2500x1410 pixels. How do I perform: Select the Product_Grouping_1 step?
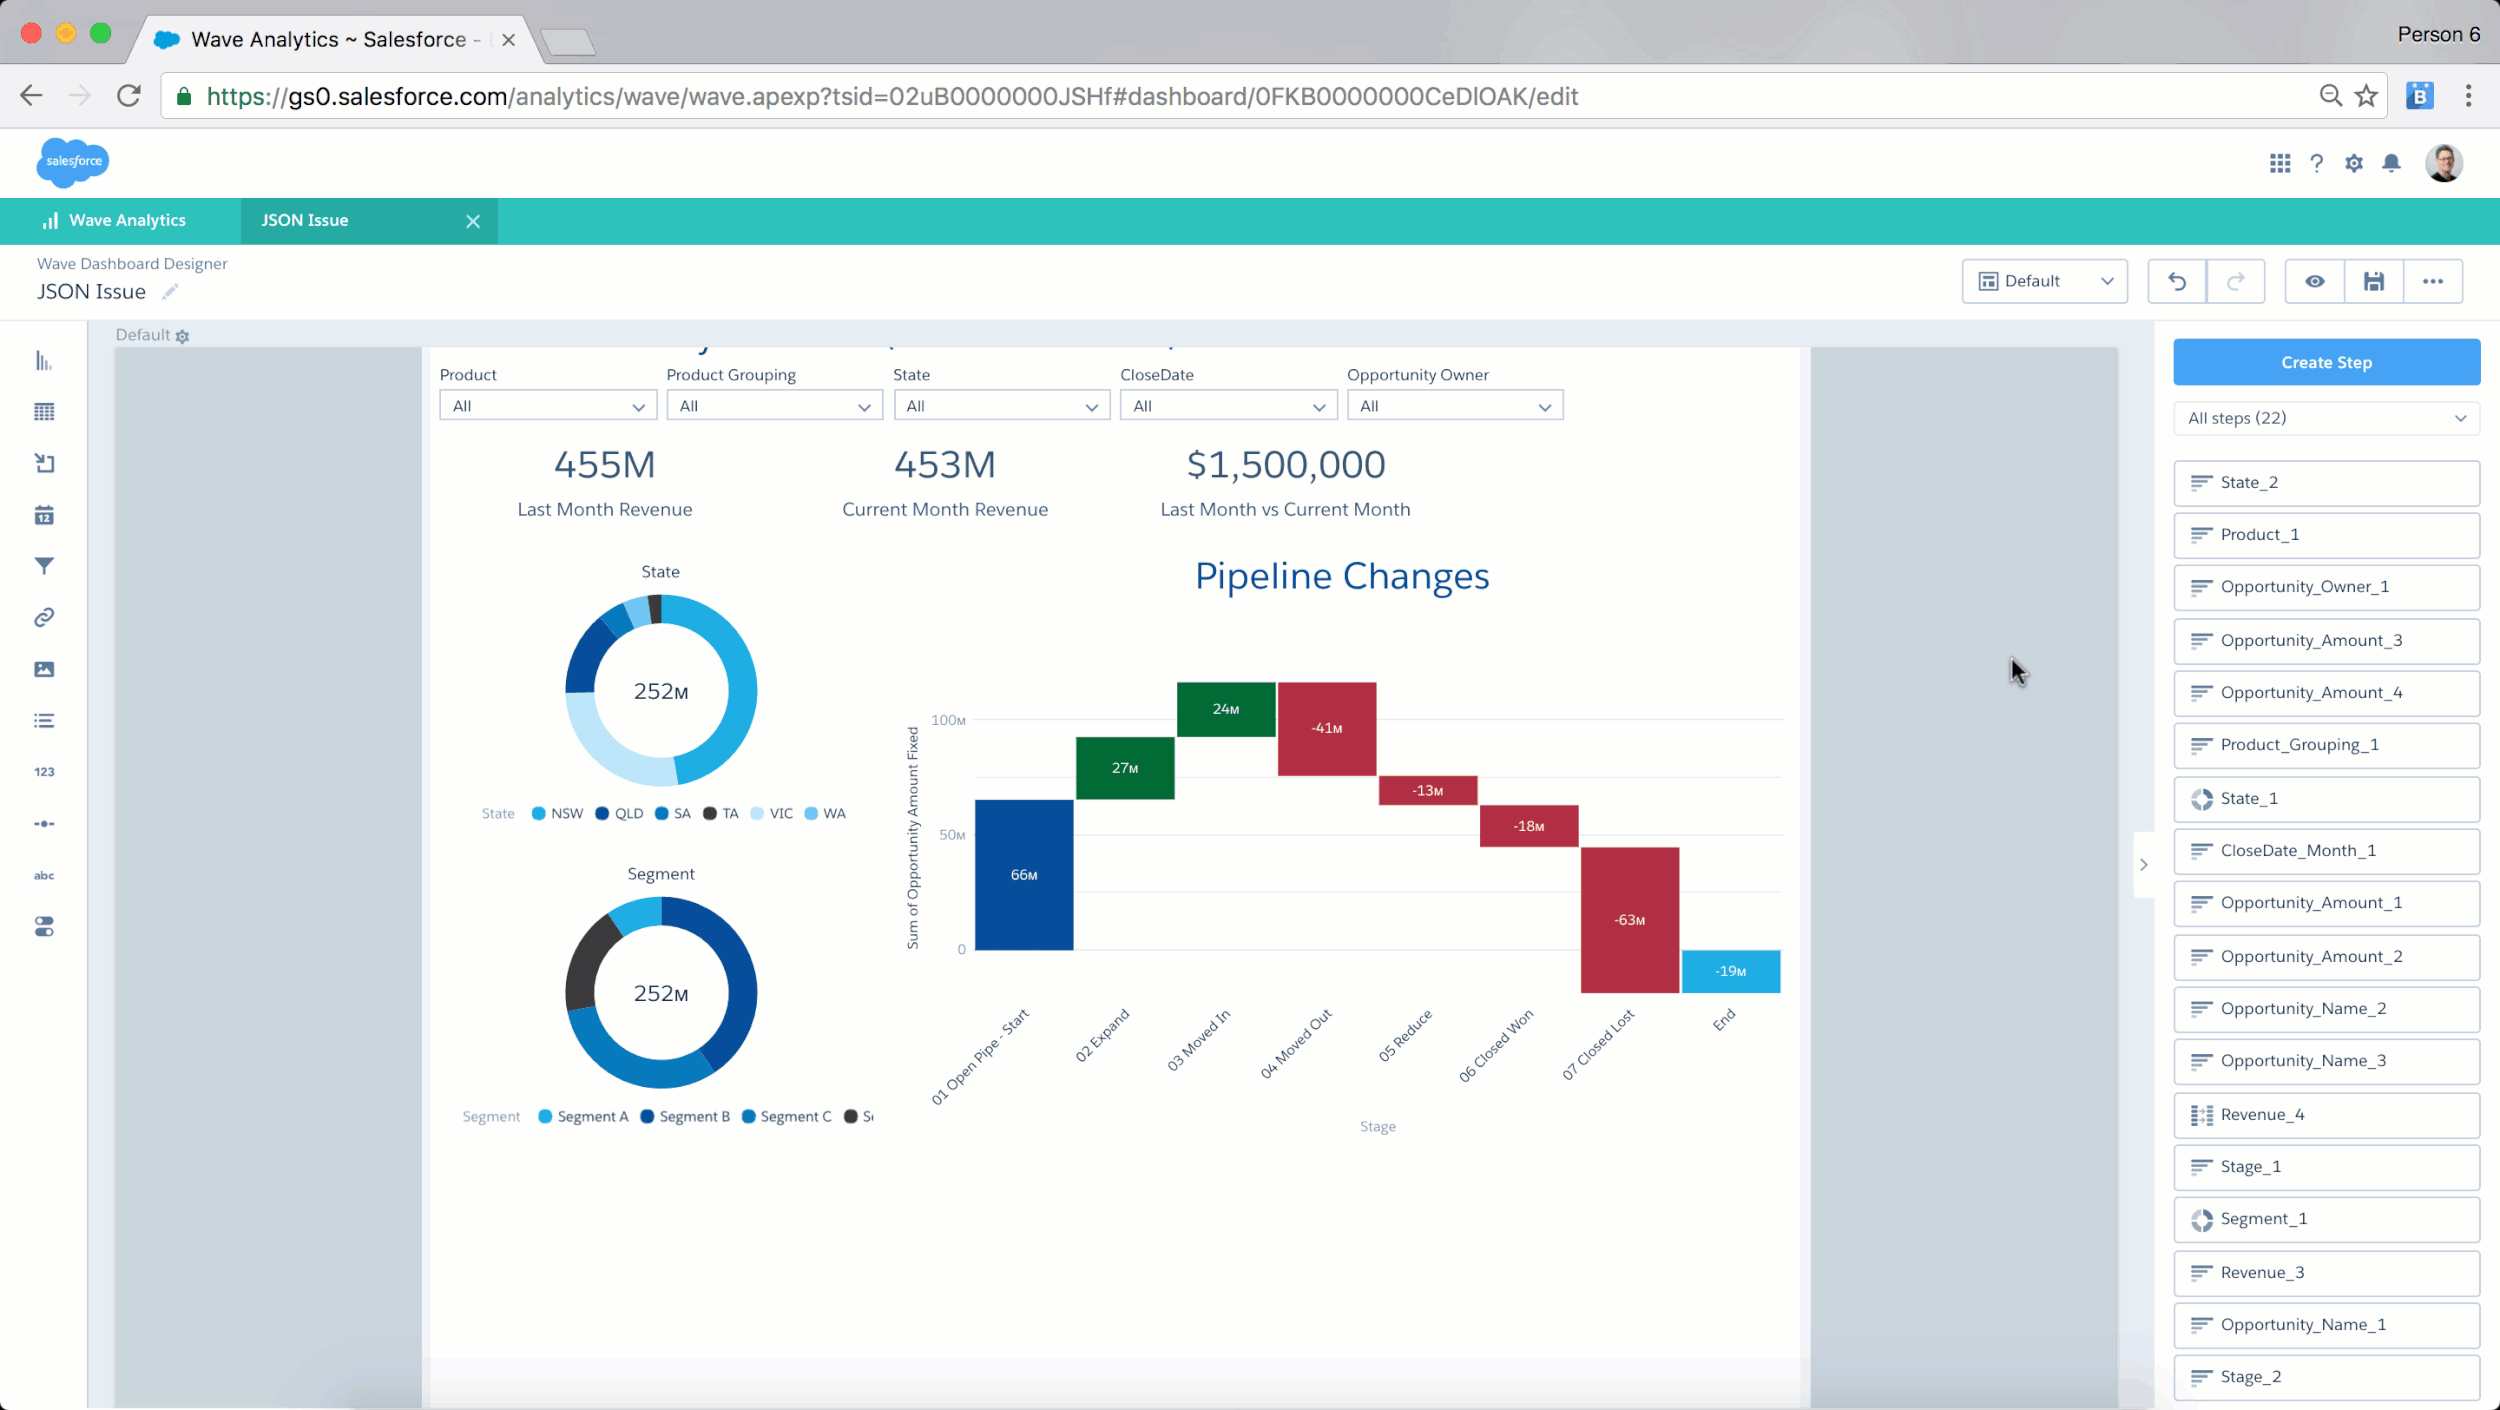pos(2326,745)
